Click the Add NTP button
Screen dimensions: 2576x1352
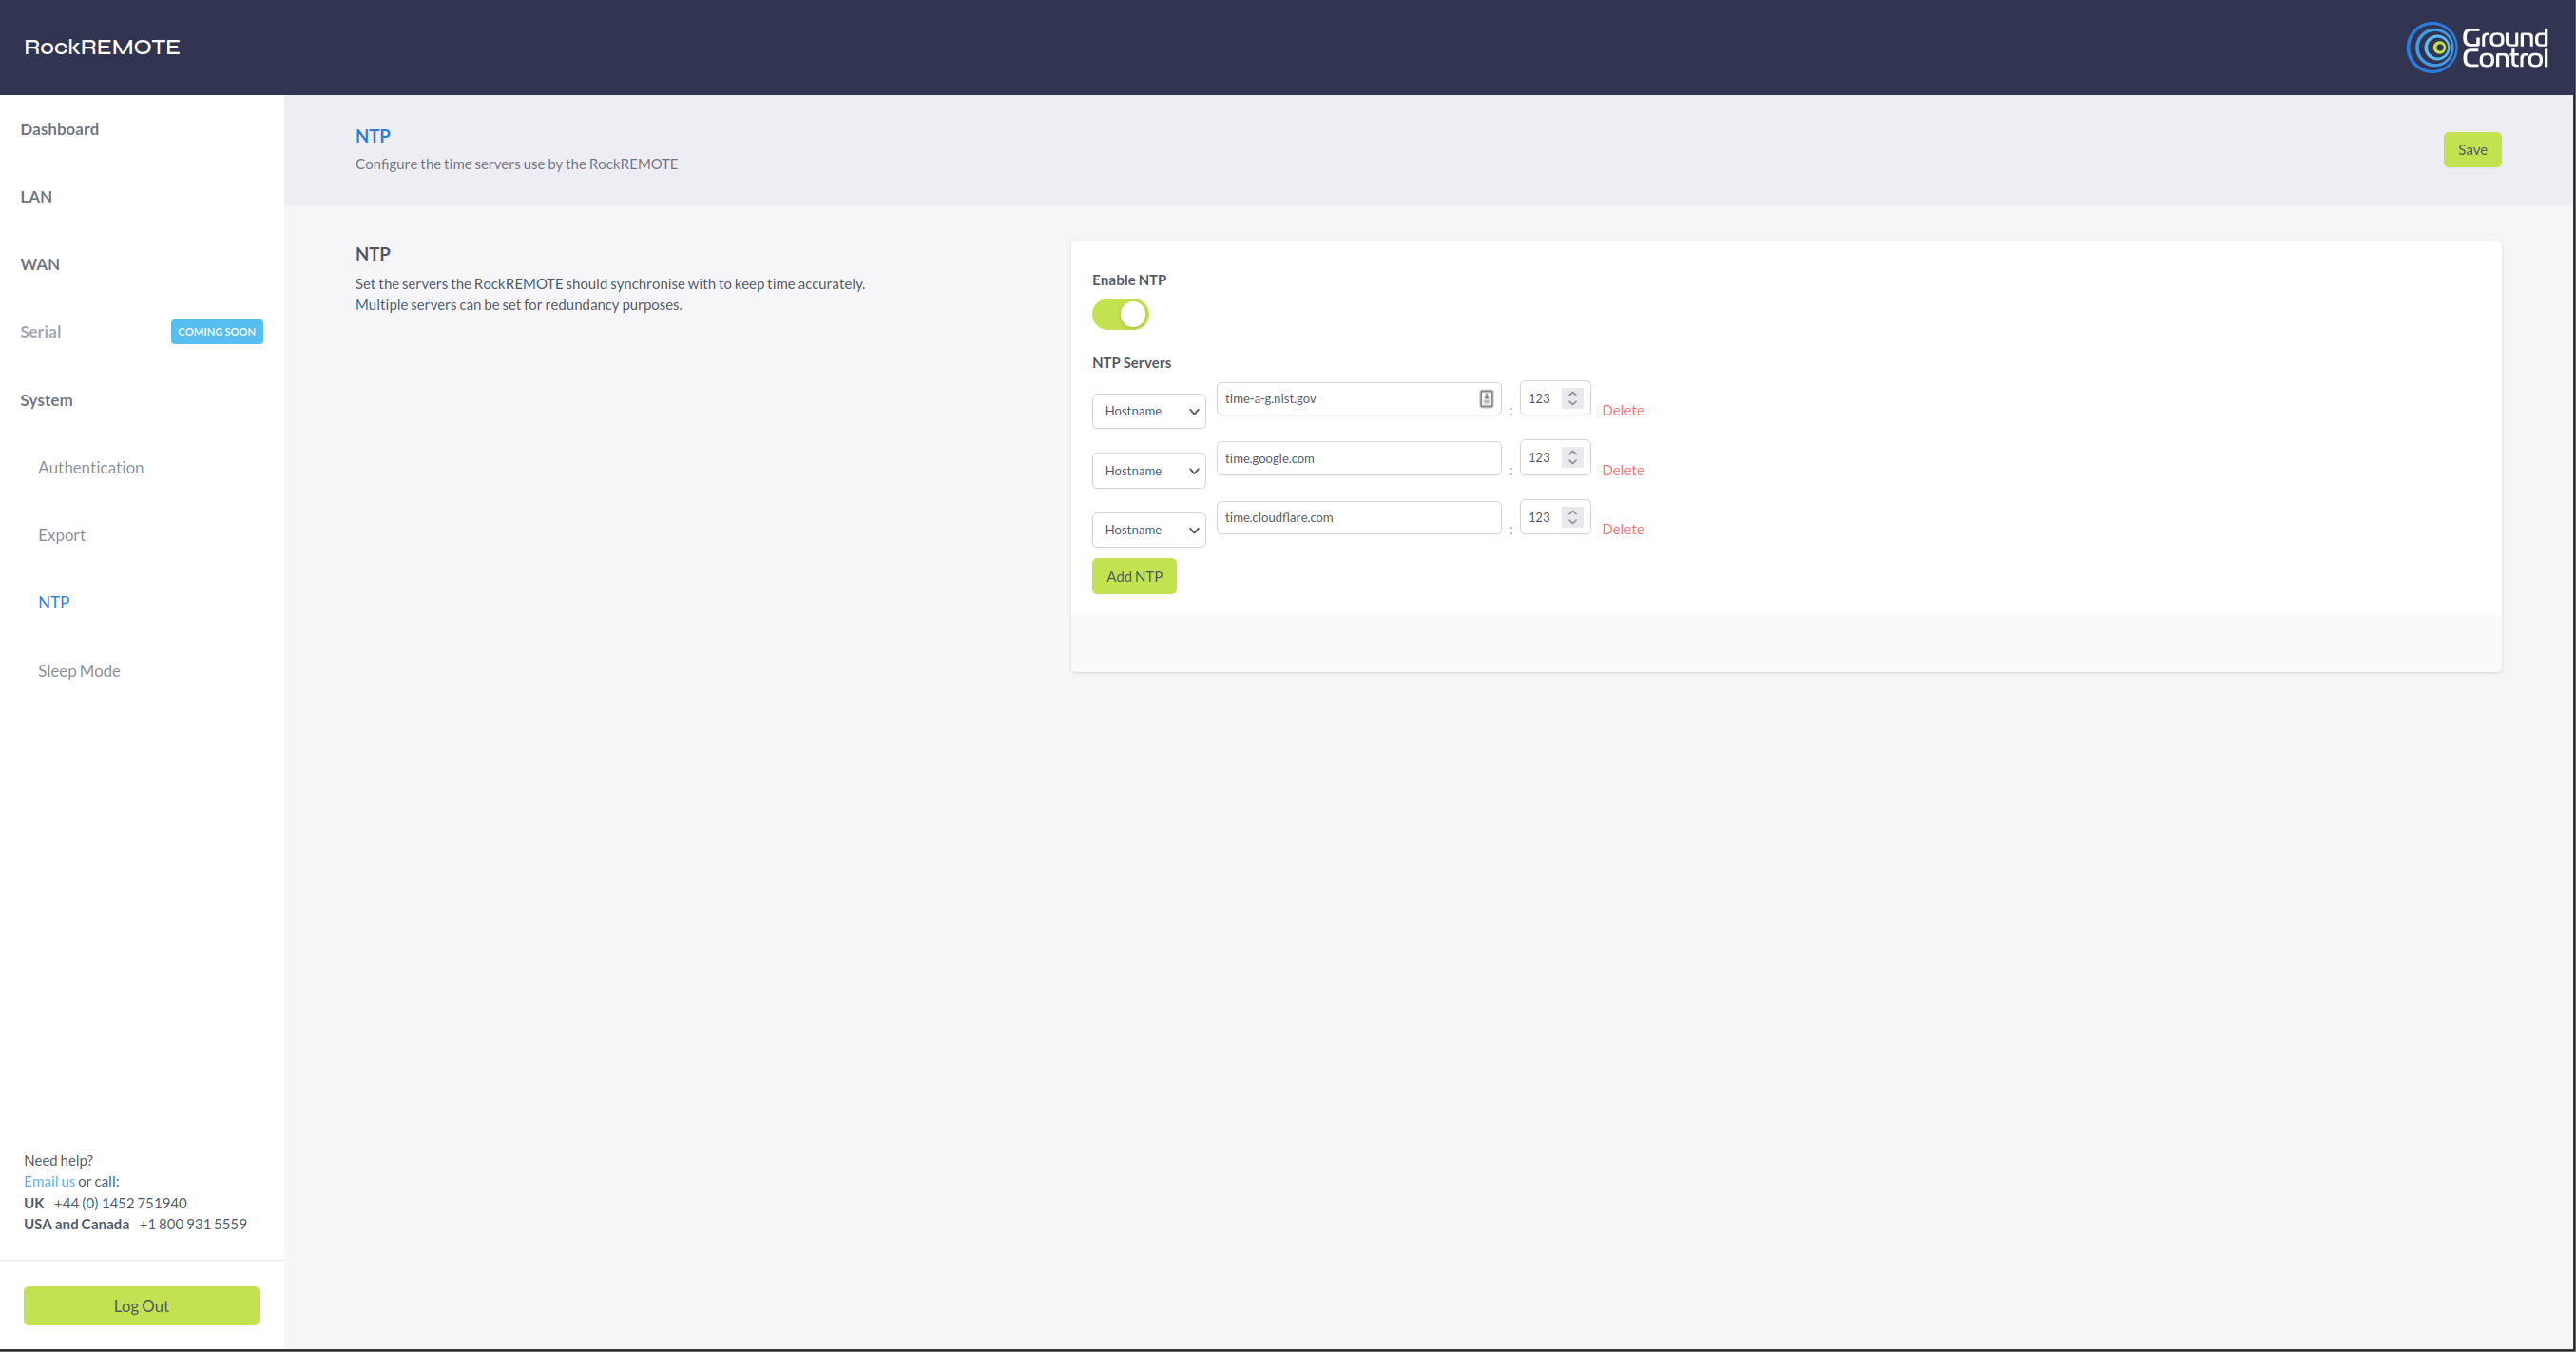click(1134, 577)
